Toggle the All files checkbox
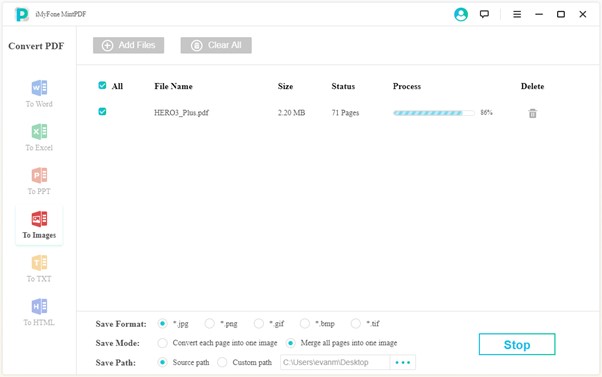 (102, 85)
